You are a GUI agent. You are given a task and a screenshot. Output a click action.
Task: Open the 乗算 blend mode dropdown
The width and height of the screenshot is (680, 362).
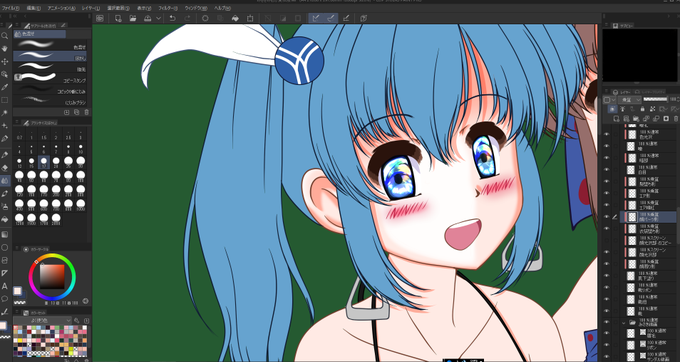tap(630, 99)
